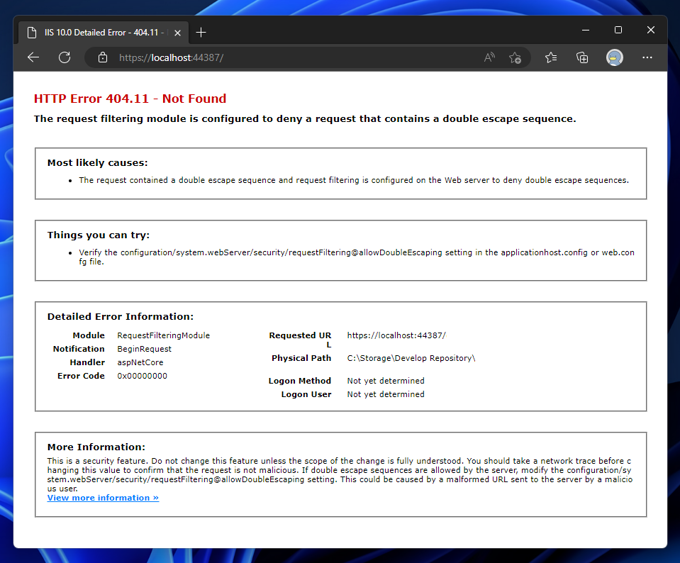Click the Logon User Not yet determined value
Image resolution: width=680 pixels, height=563 pixels.
[386, 394]
